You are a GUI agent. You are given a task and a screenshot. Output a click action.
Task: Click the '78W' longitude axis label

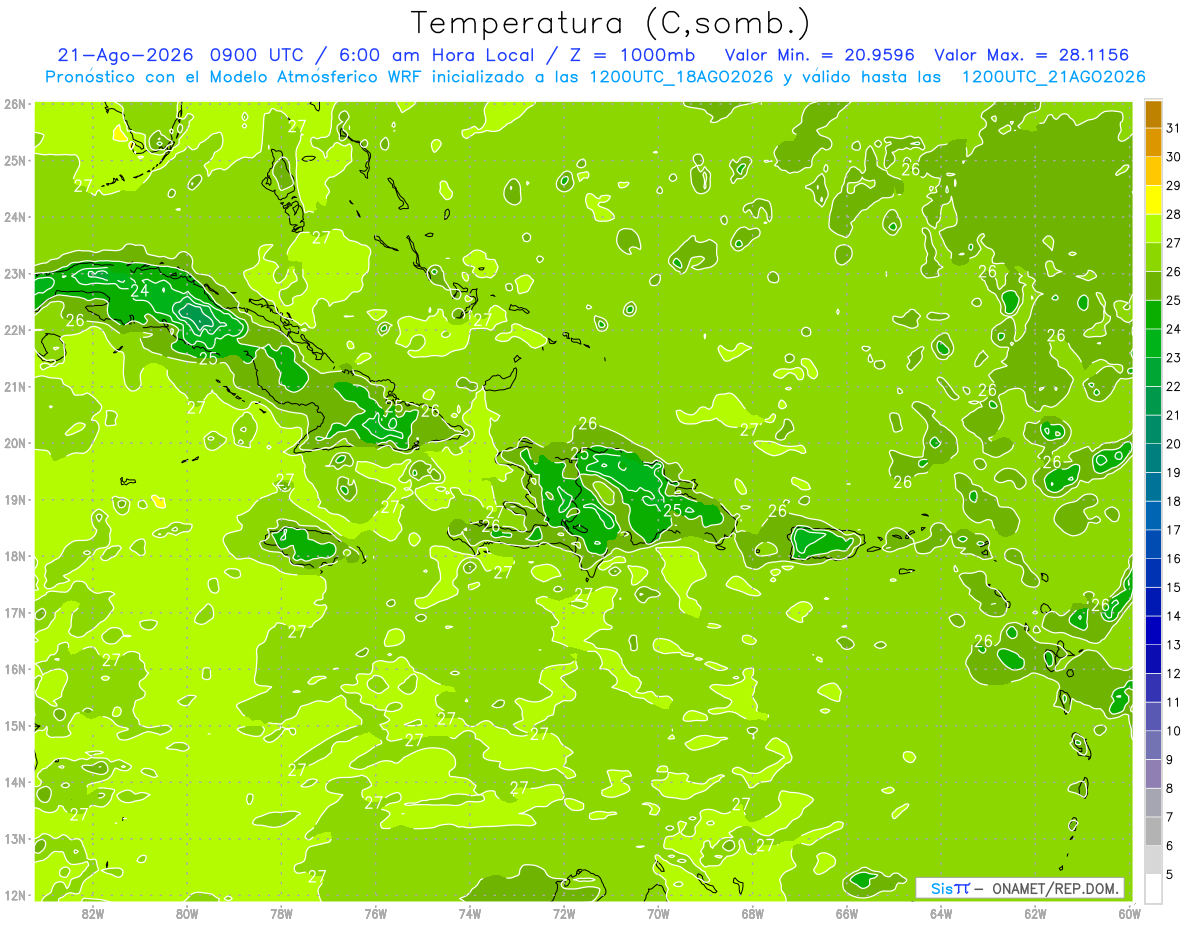281,912
